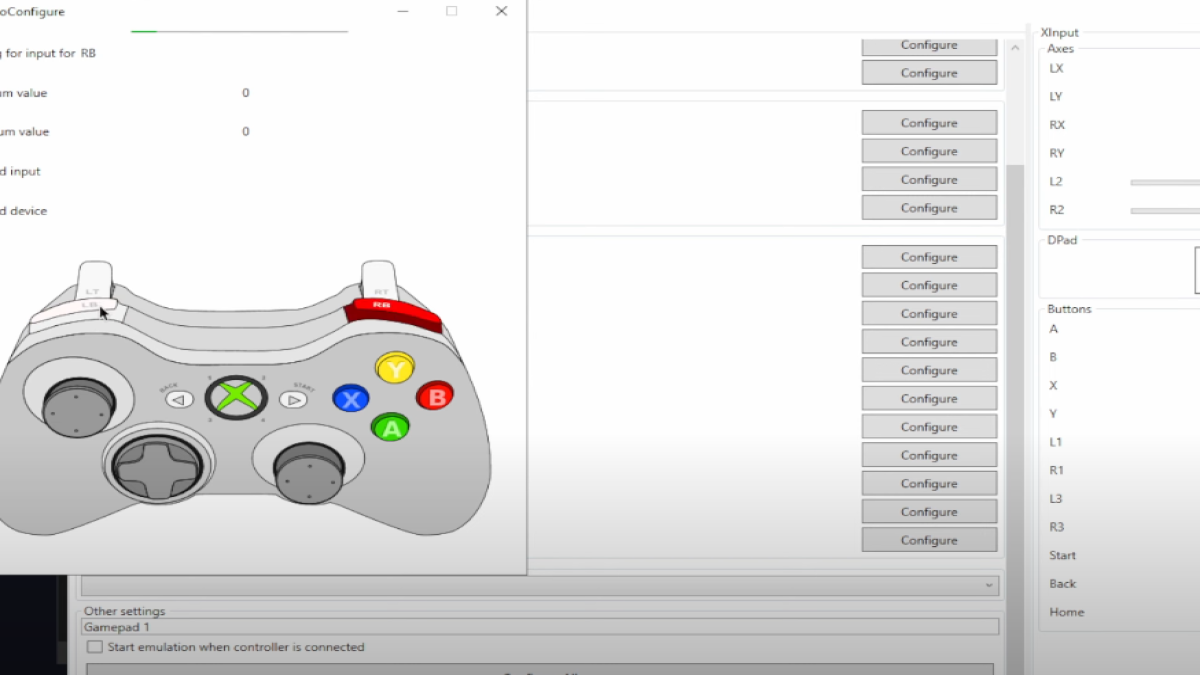Click the LT trigger on the controller image
This screenshot has height=675, width=1200.
[x=95, y=280]
